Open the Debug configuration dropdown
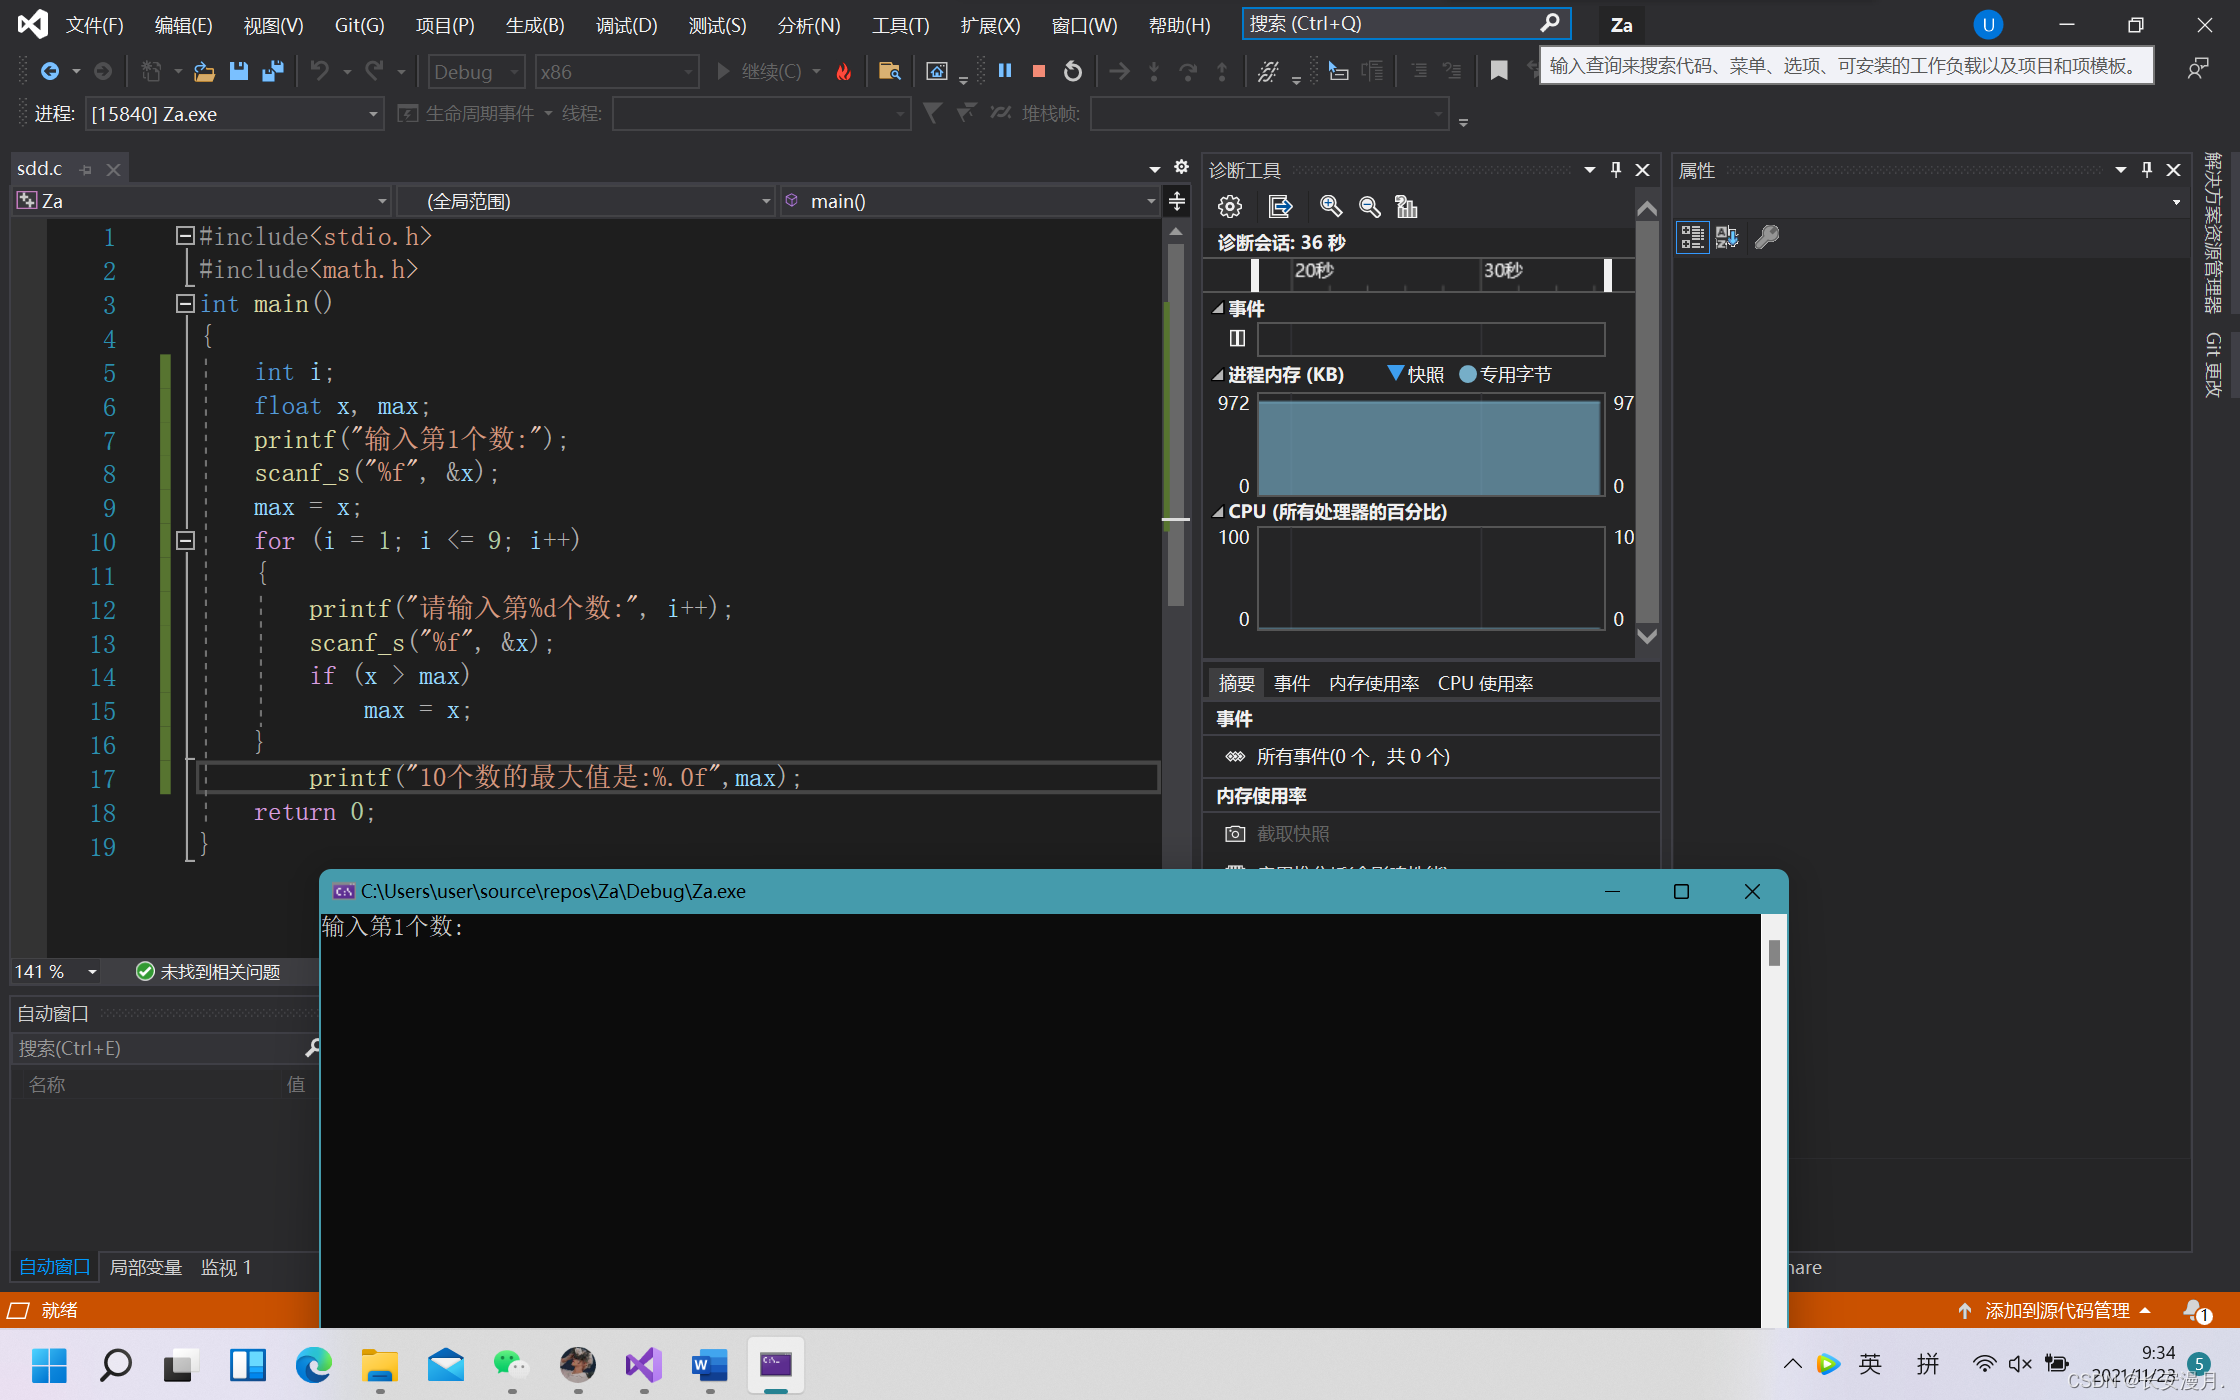Image resolution: width=2240 pixels, height=1400 pixels. pos(476,72)
